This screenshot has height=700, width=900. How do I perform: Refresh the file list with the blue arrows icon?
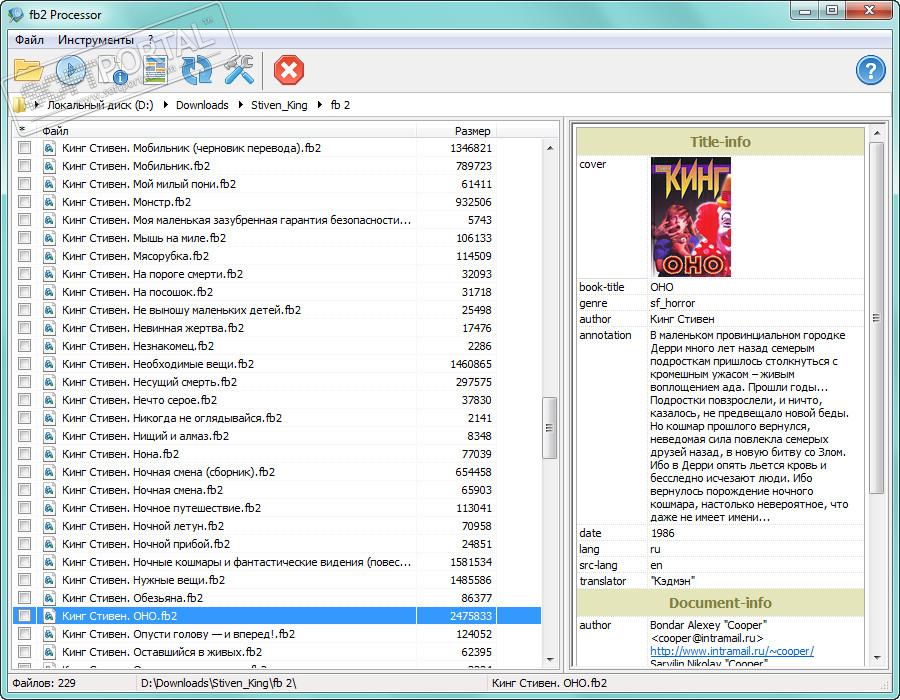(x=197, y=71)
